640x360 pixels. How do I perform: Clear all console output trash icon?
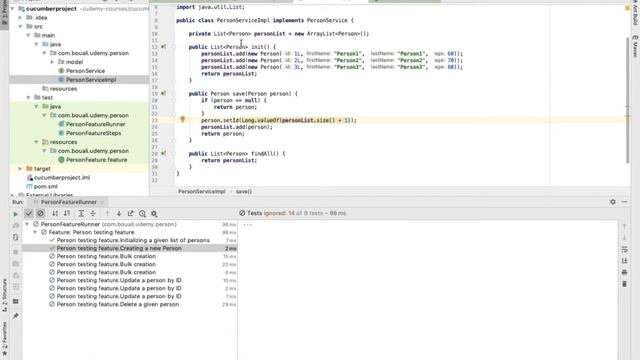(624, 284)
